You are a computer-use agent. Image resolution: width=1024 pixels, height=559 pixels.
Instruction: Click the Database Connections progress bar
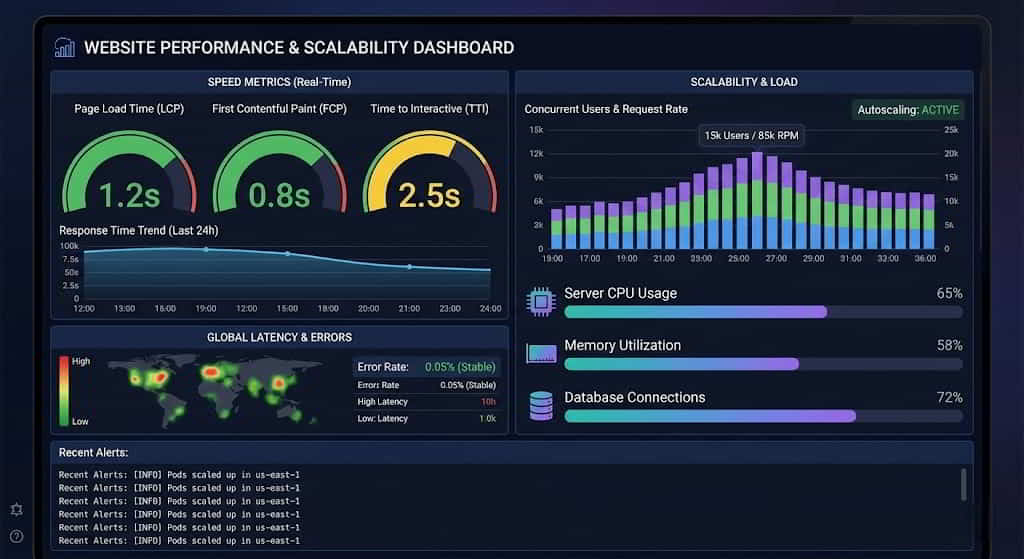pyautogui.click(x=763, y=416)
